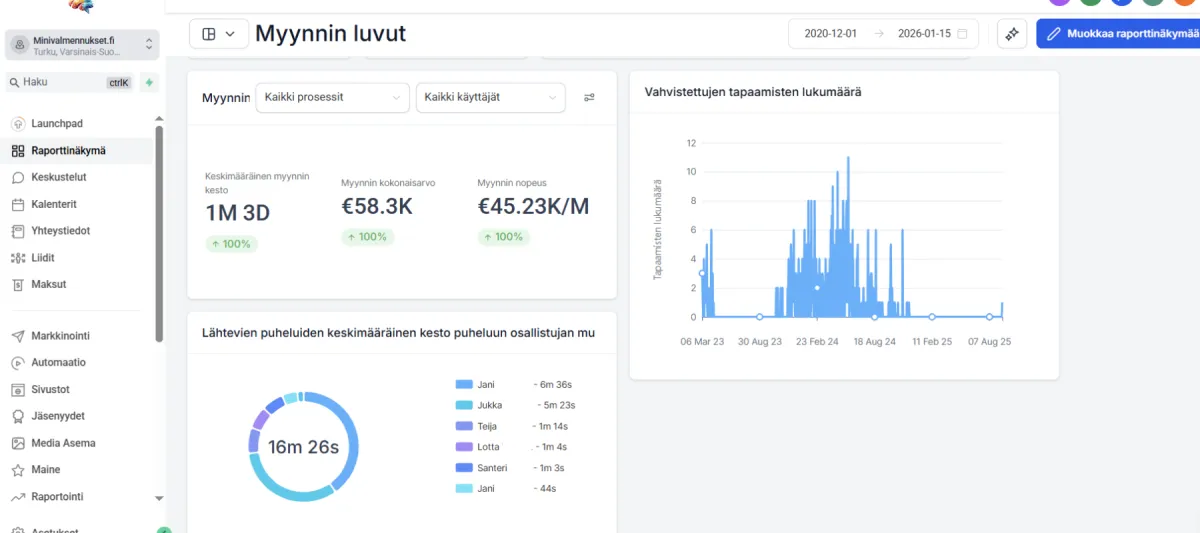Click the Myynnin luvut page title
The height and width of the screenshot is (533, 1200).
pyautogui.click(x=331, y=33)
